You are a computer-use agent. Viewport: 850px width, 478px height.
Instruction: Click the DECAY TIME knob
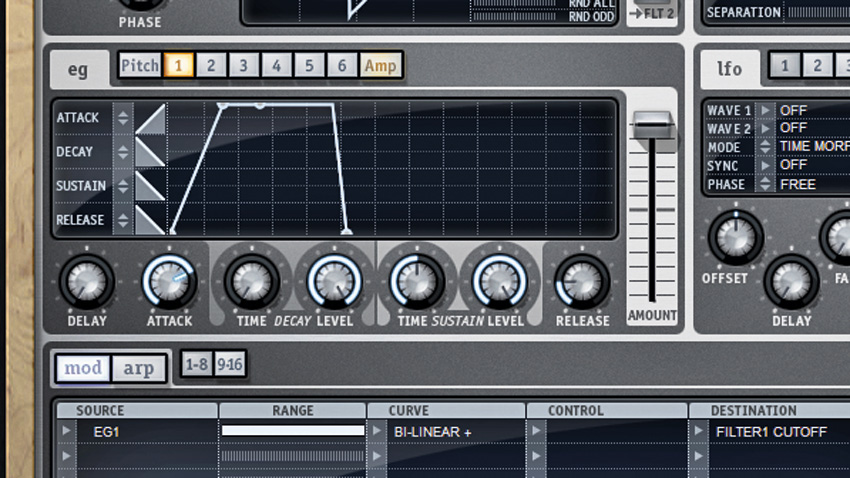tap(252, 282)
